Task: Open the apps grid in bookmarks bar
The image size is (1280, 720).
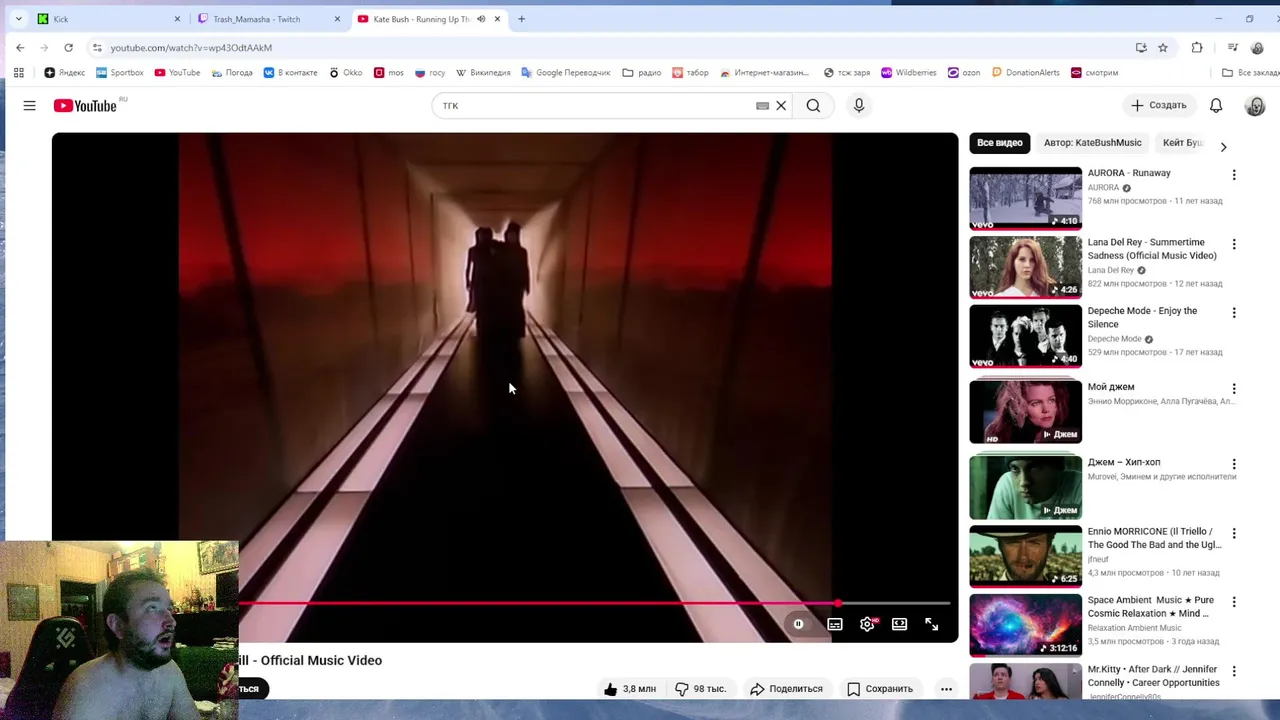Action: pos(18,72)
